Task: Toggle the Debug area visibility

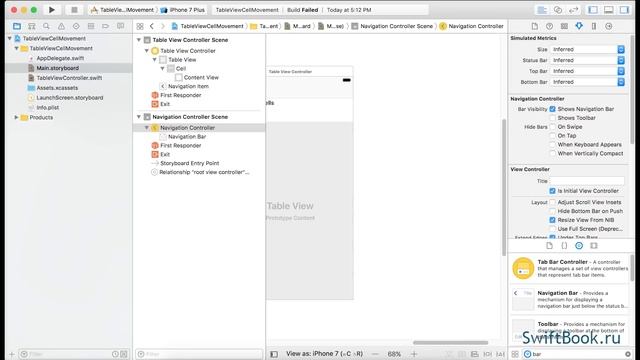Action: coord(609,10)
